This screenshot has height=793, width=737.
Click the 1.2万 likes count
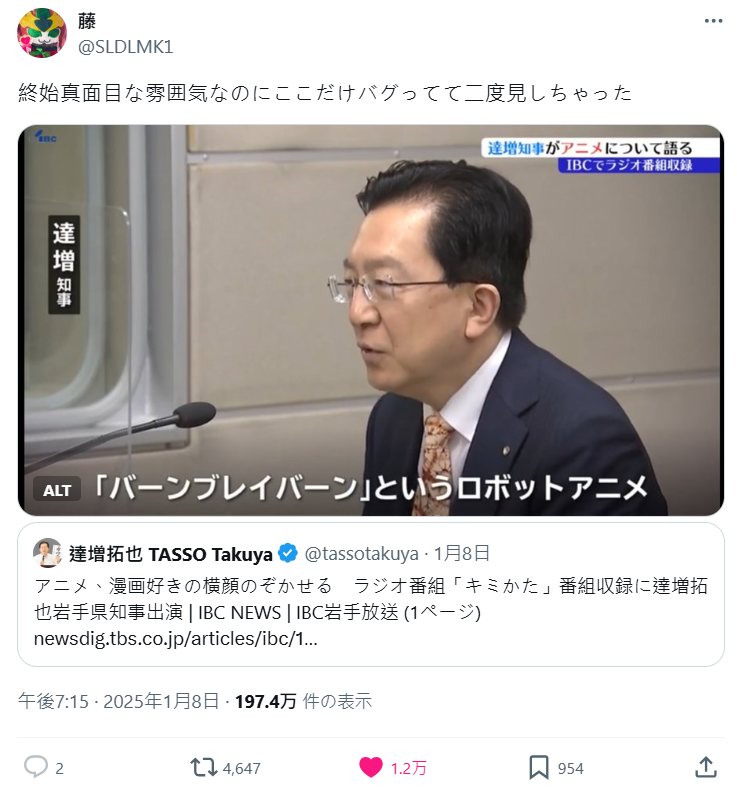point(408,768)
